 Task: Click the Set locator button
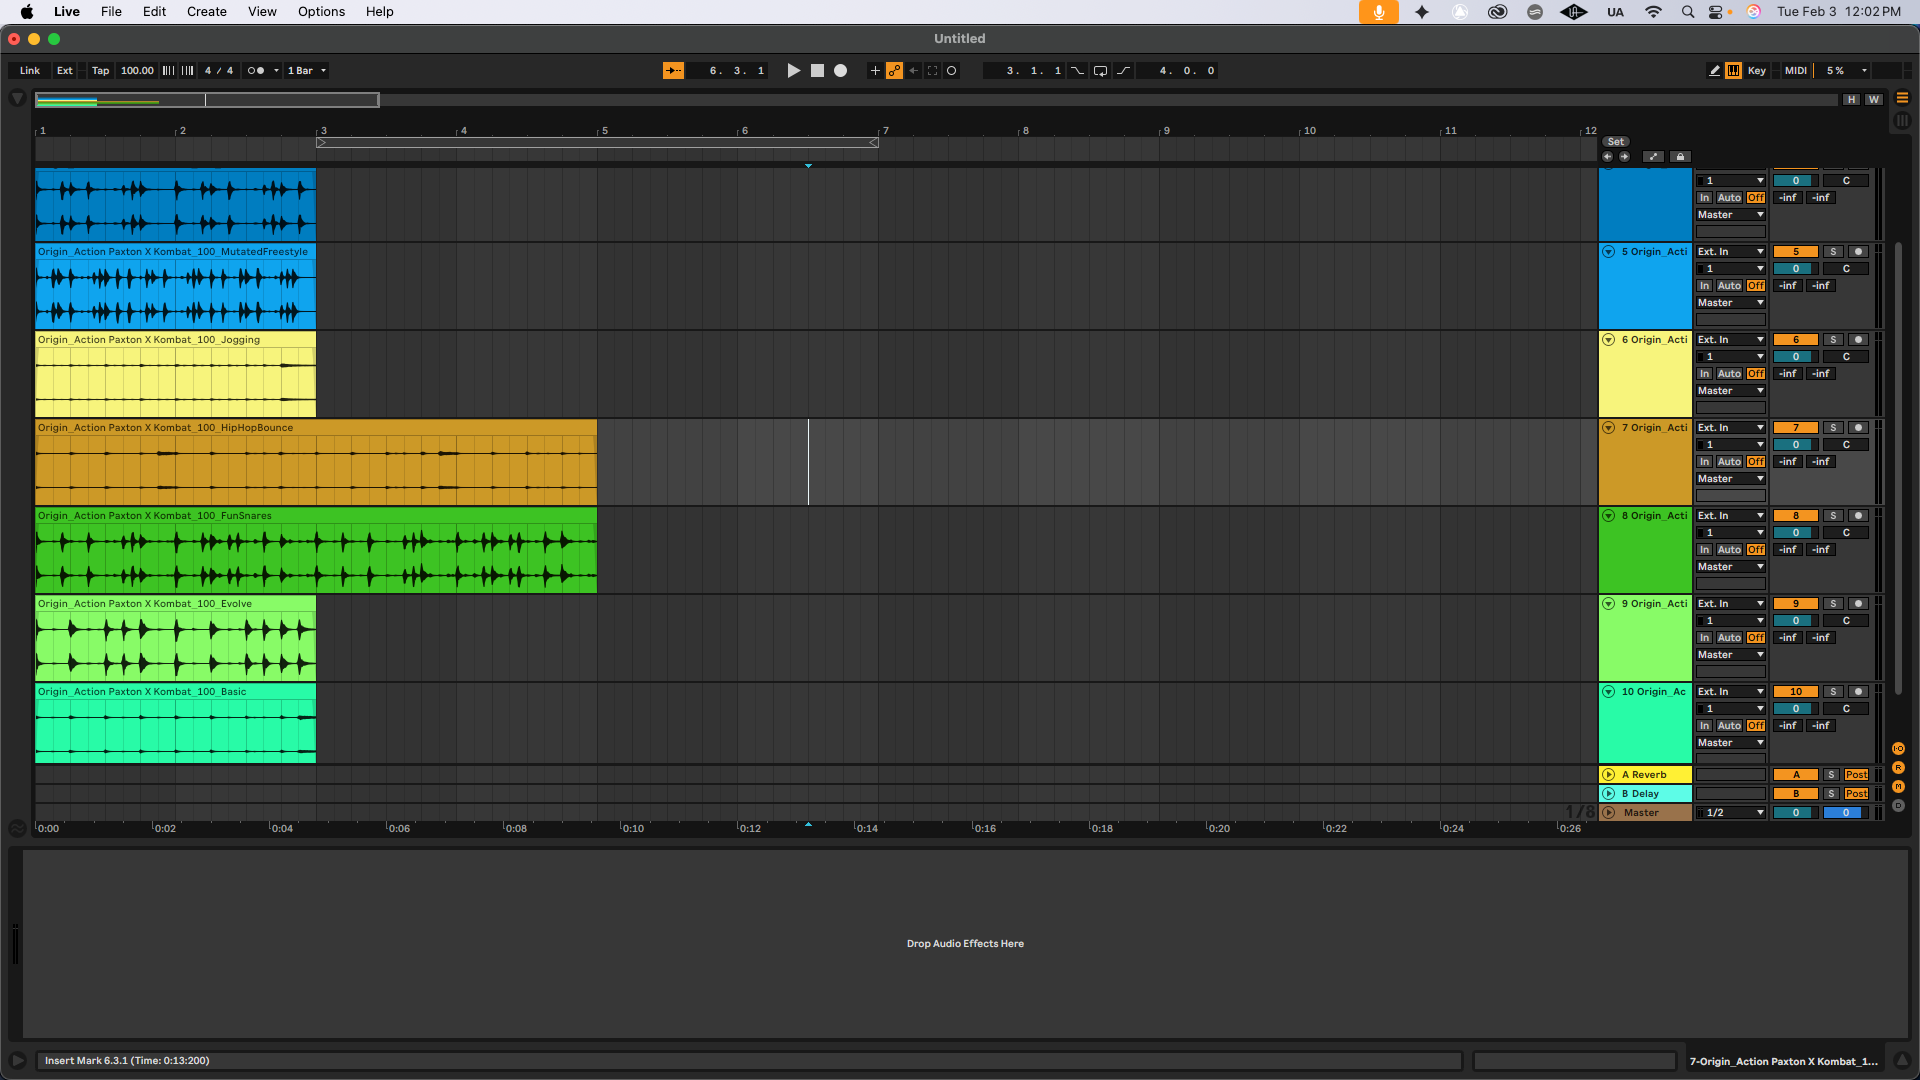1616,142
